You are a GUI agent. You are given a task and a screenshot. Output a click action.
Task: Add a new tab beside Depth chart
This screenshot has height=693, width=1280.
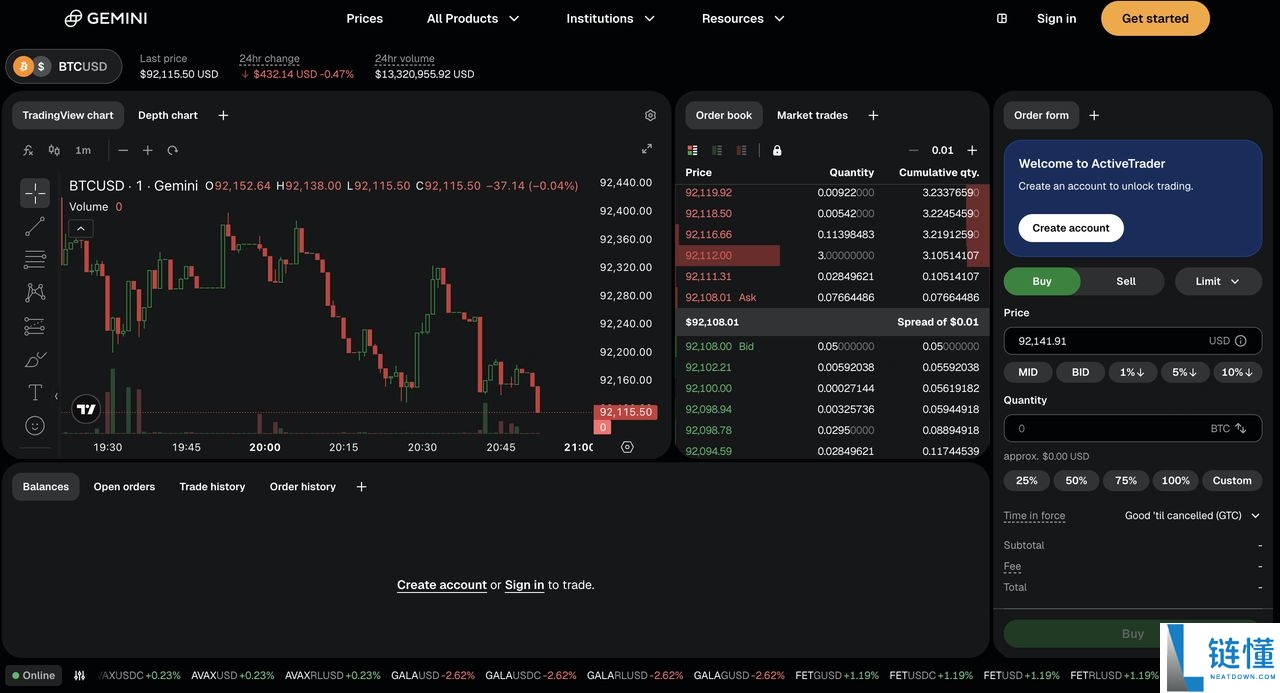point(223,115)
